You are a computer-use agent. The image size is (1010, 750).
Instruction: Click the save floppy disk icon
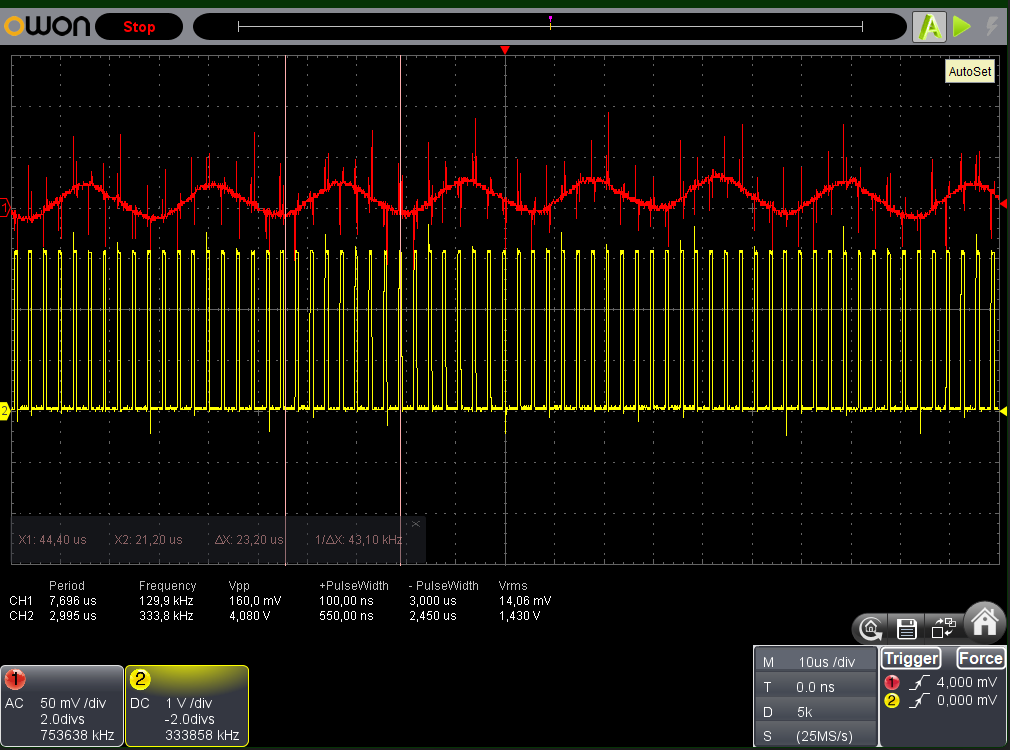906,628
